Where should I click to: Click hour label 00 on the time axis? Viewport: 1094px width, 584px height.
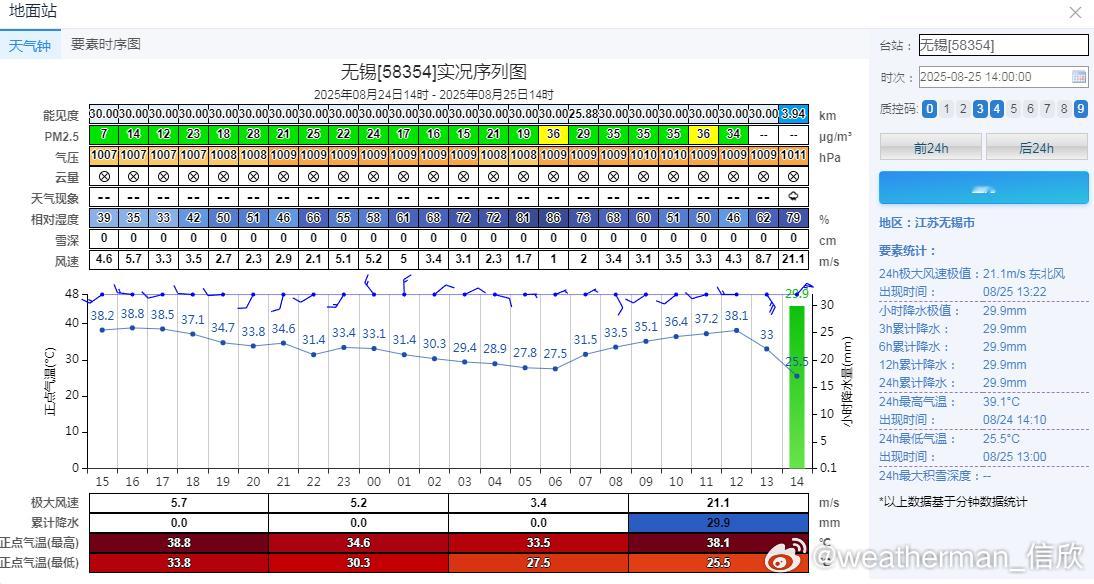[374, 481]
